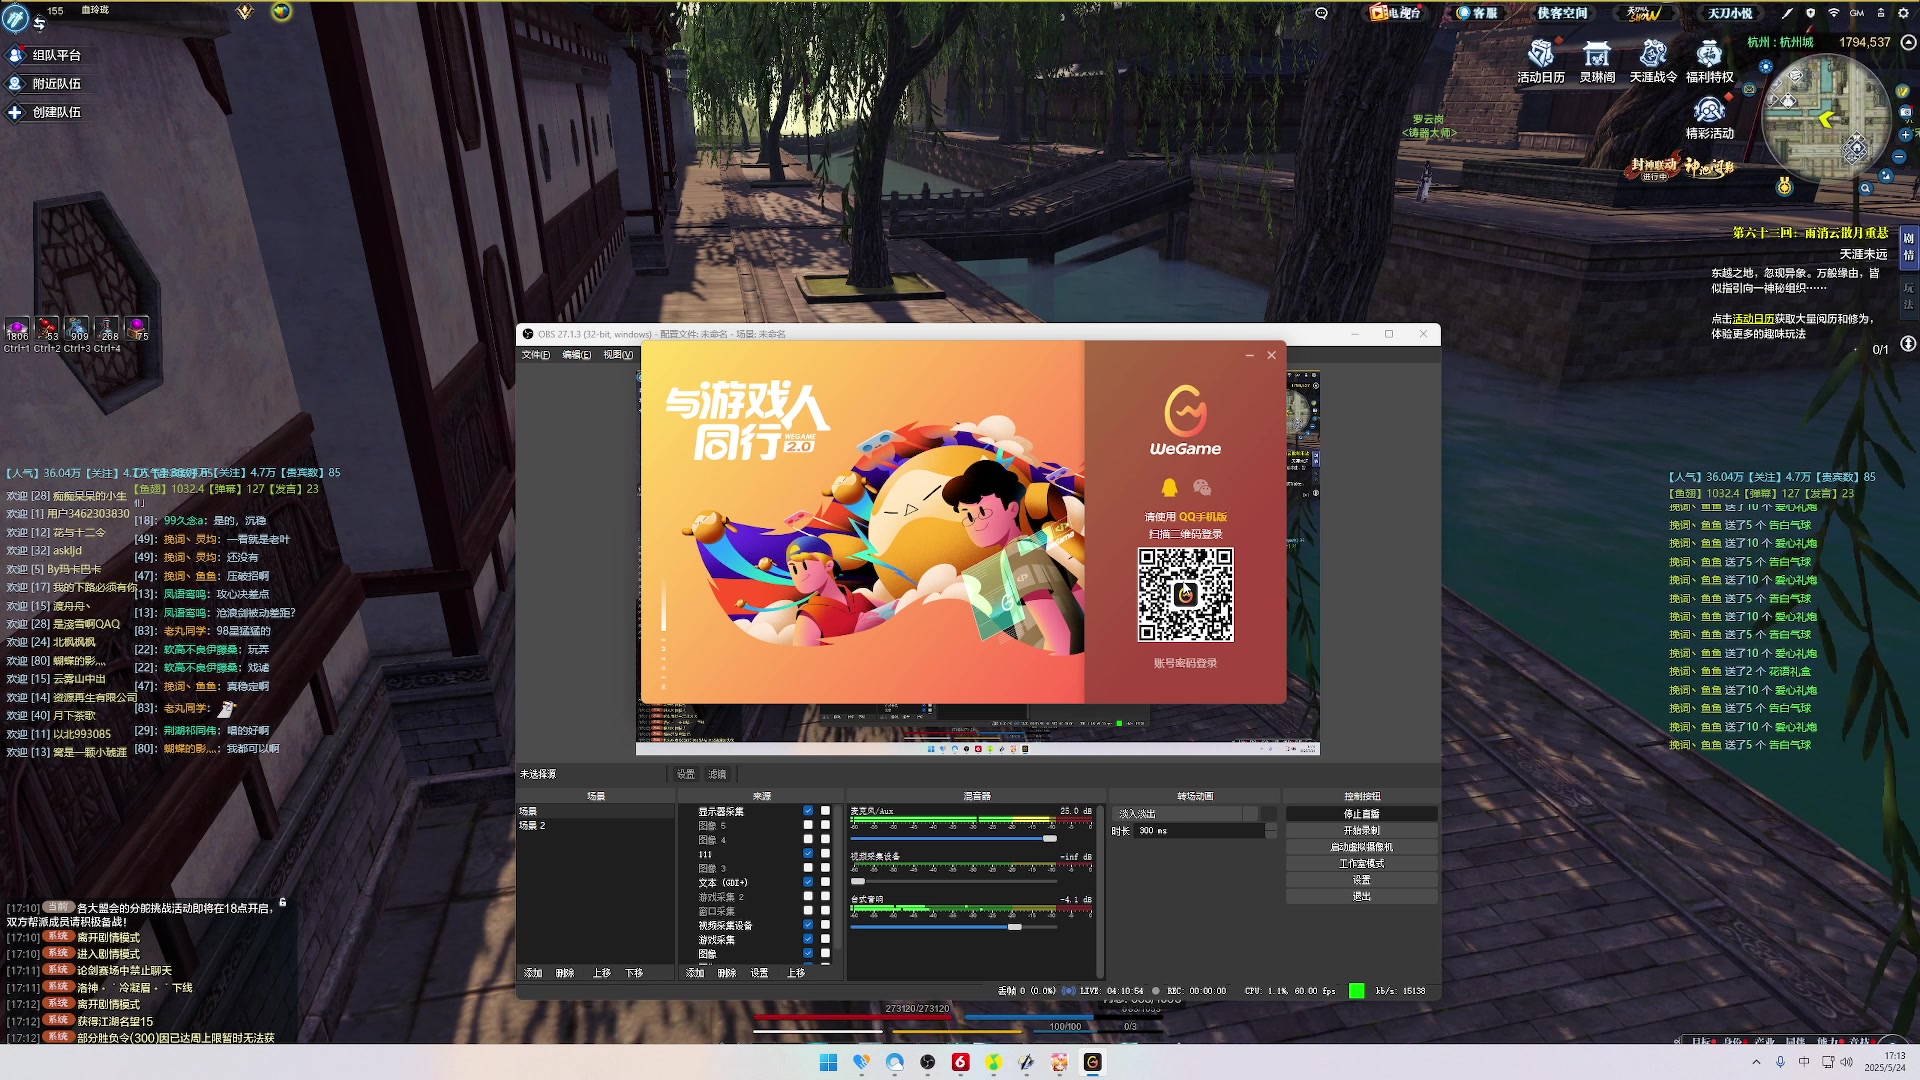Screen dimensions: 1920x1080
Task: Open the 组队平台 team platform entry
Action: point(45,55)
